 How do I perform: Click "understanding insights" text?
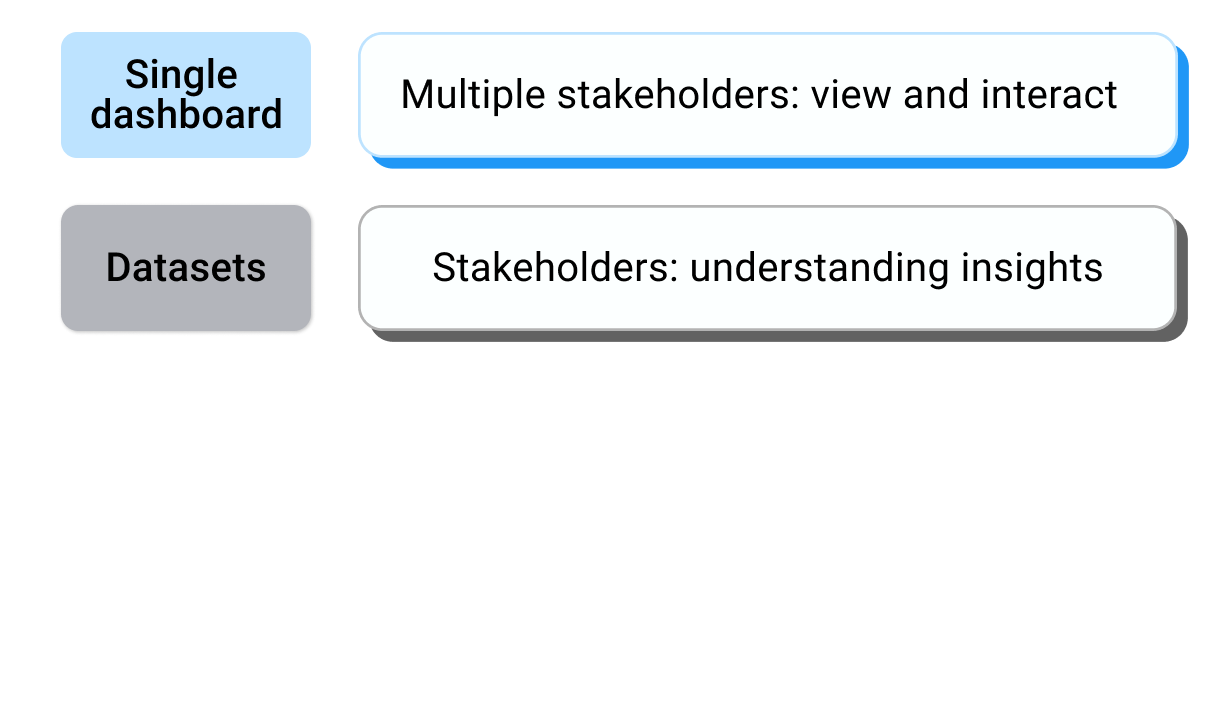[896, 268]
